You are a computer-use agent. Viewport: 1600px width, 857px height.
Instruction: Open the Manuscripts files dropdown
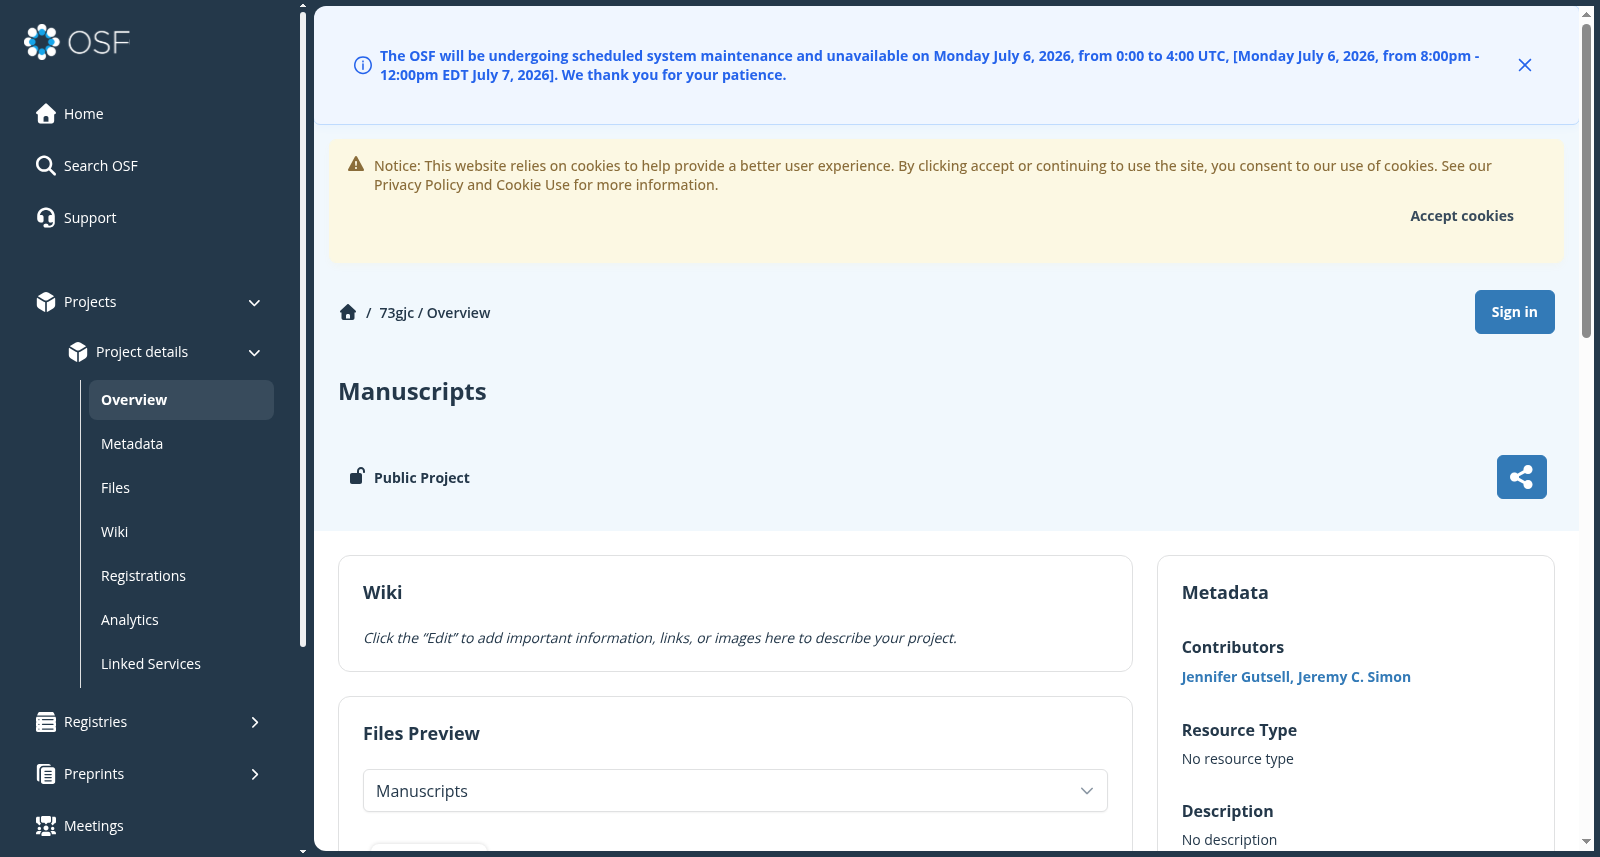click(735, 791)
